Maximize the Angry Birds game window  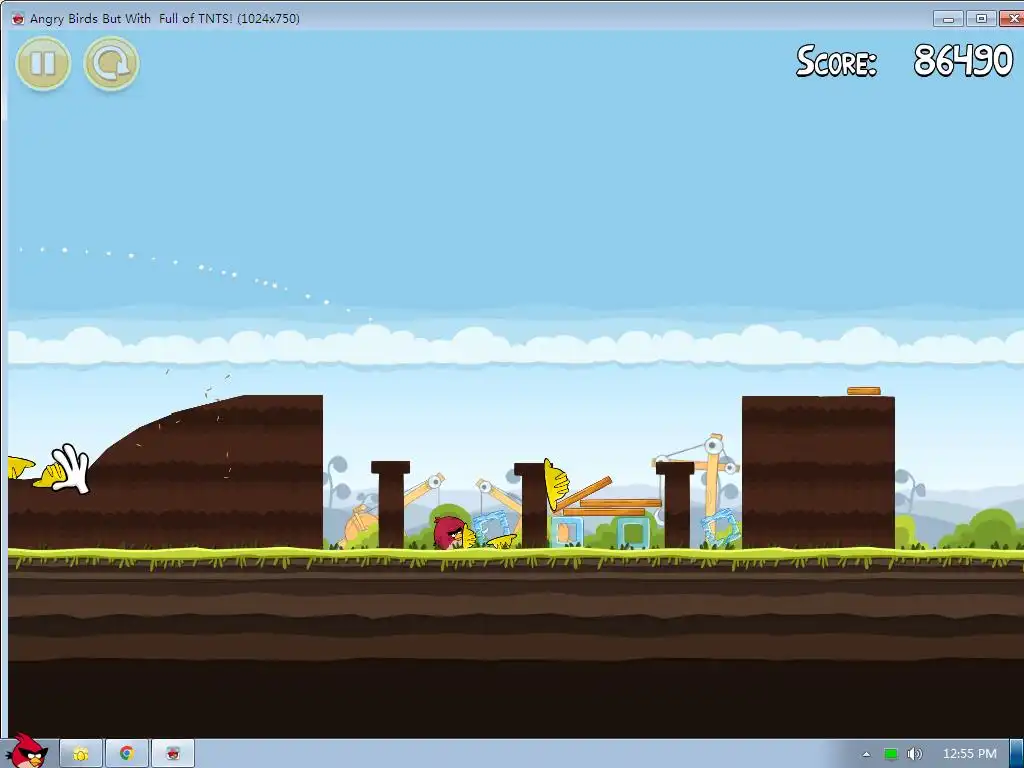pos(982,18)
